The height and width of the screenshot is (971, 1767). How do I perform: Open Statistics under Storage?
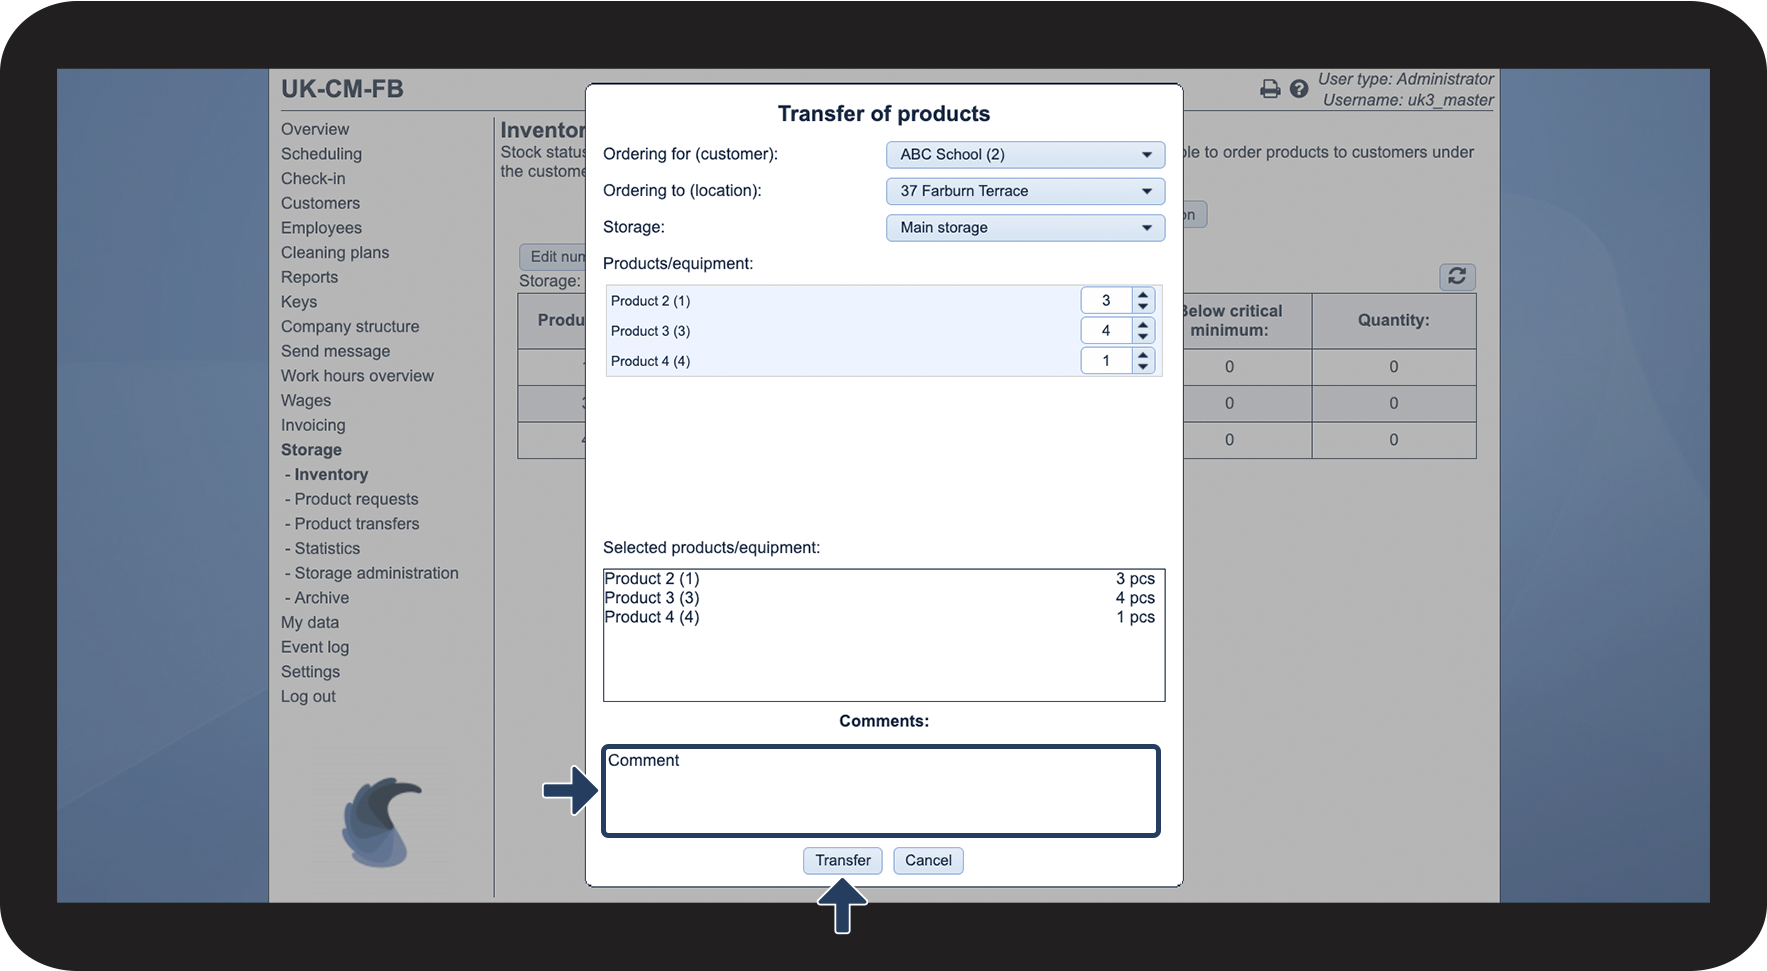[x=327, y=549]
